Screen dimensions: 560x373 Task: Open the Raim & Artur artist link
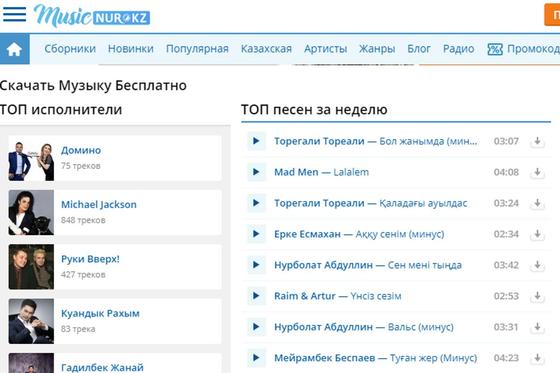[x=305, y=296]
